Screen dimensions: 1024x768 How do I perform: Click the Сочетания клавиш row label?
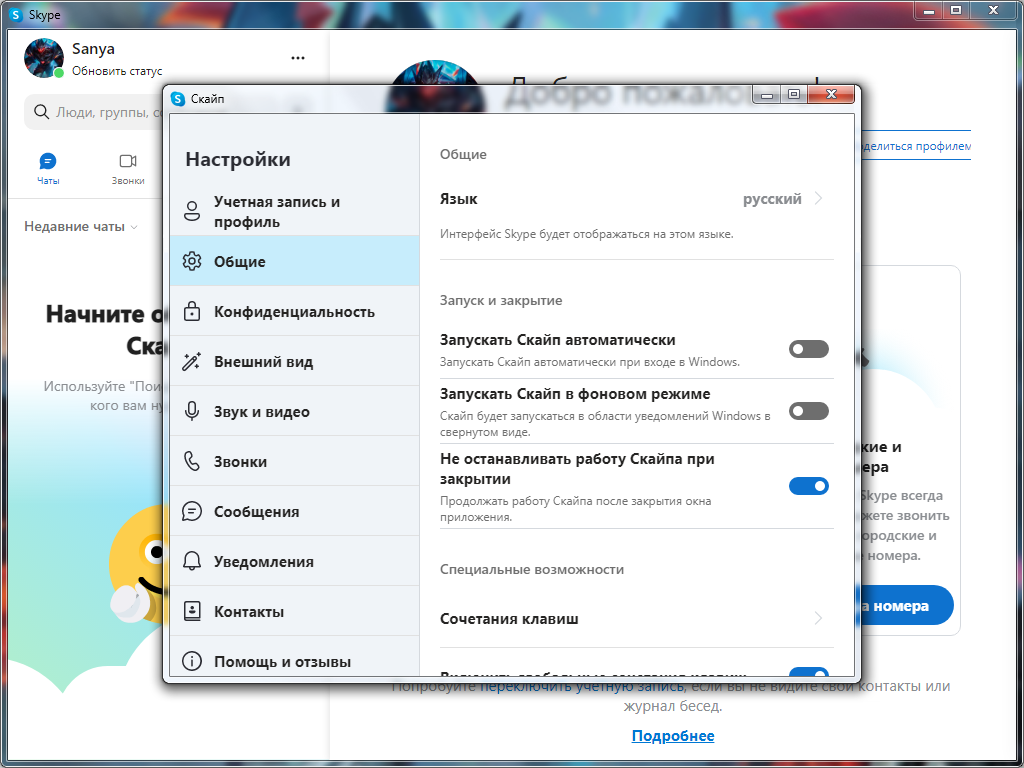click(509, 618)
